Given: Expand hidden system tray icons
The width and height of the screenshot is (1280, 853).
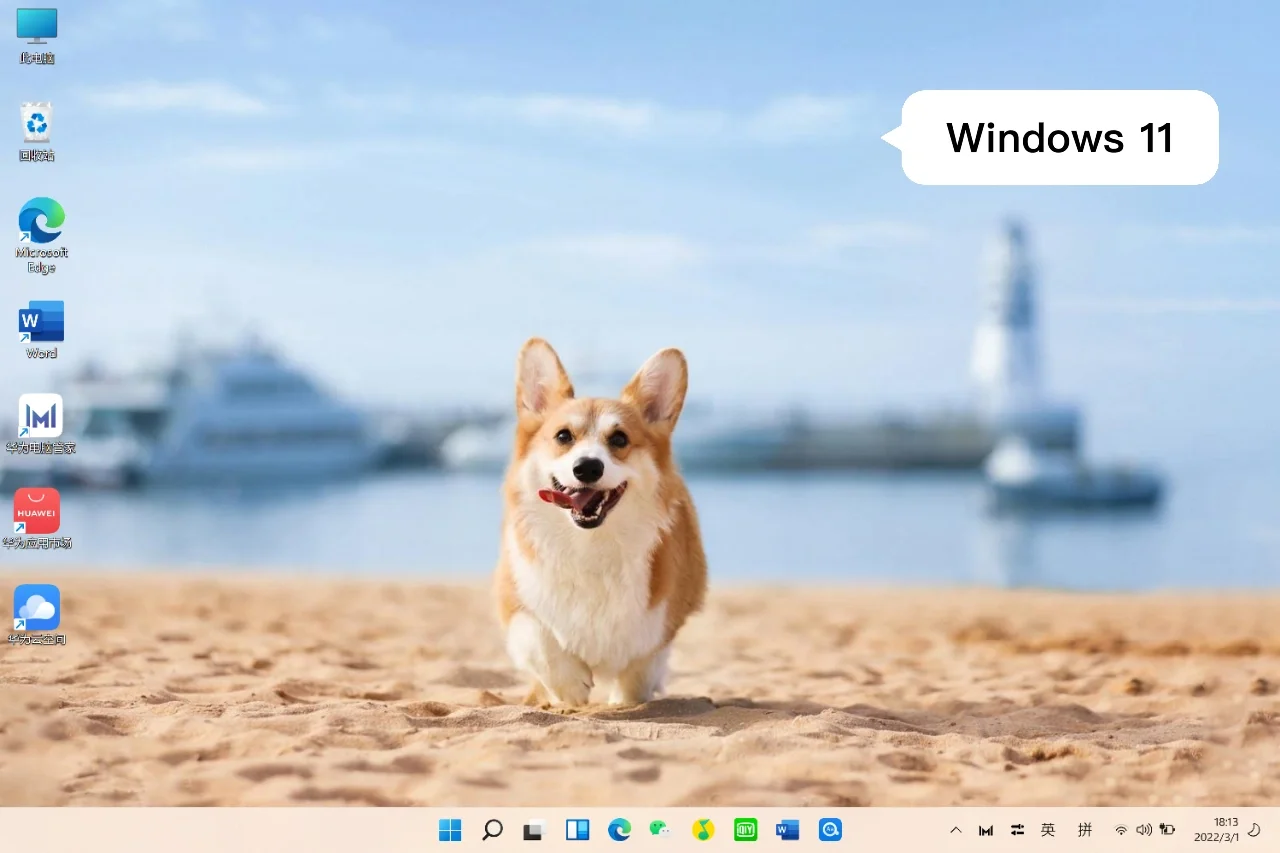Looking at the screenshot, I should 956,829.
